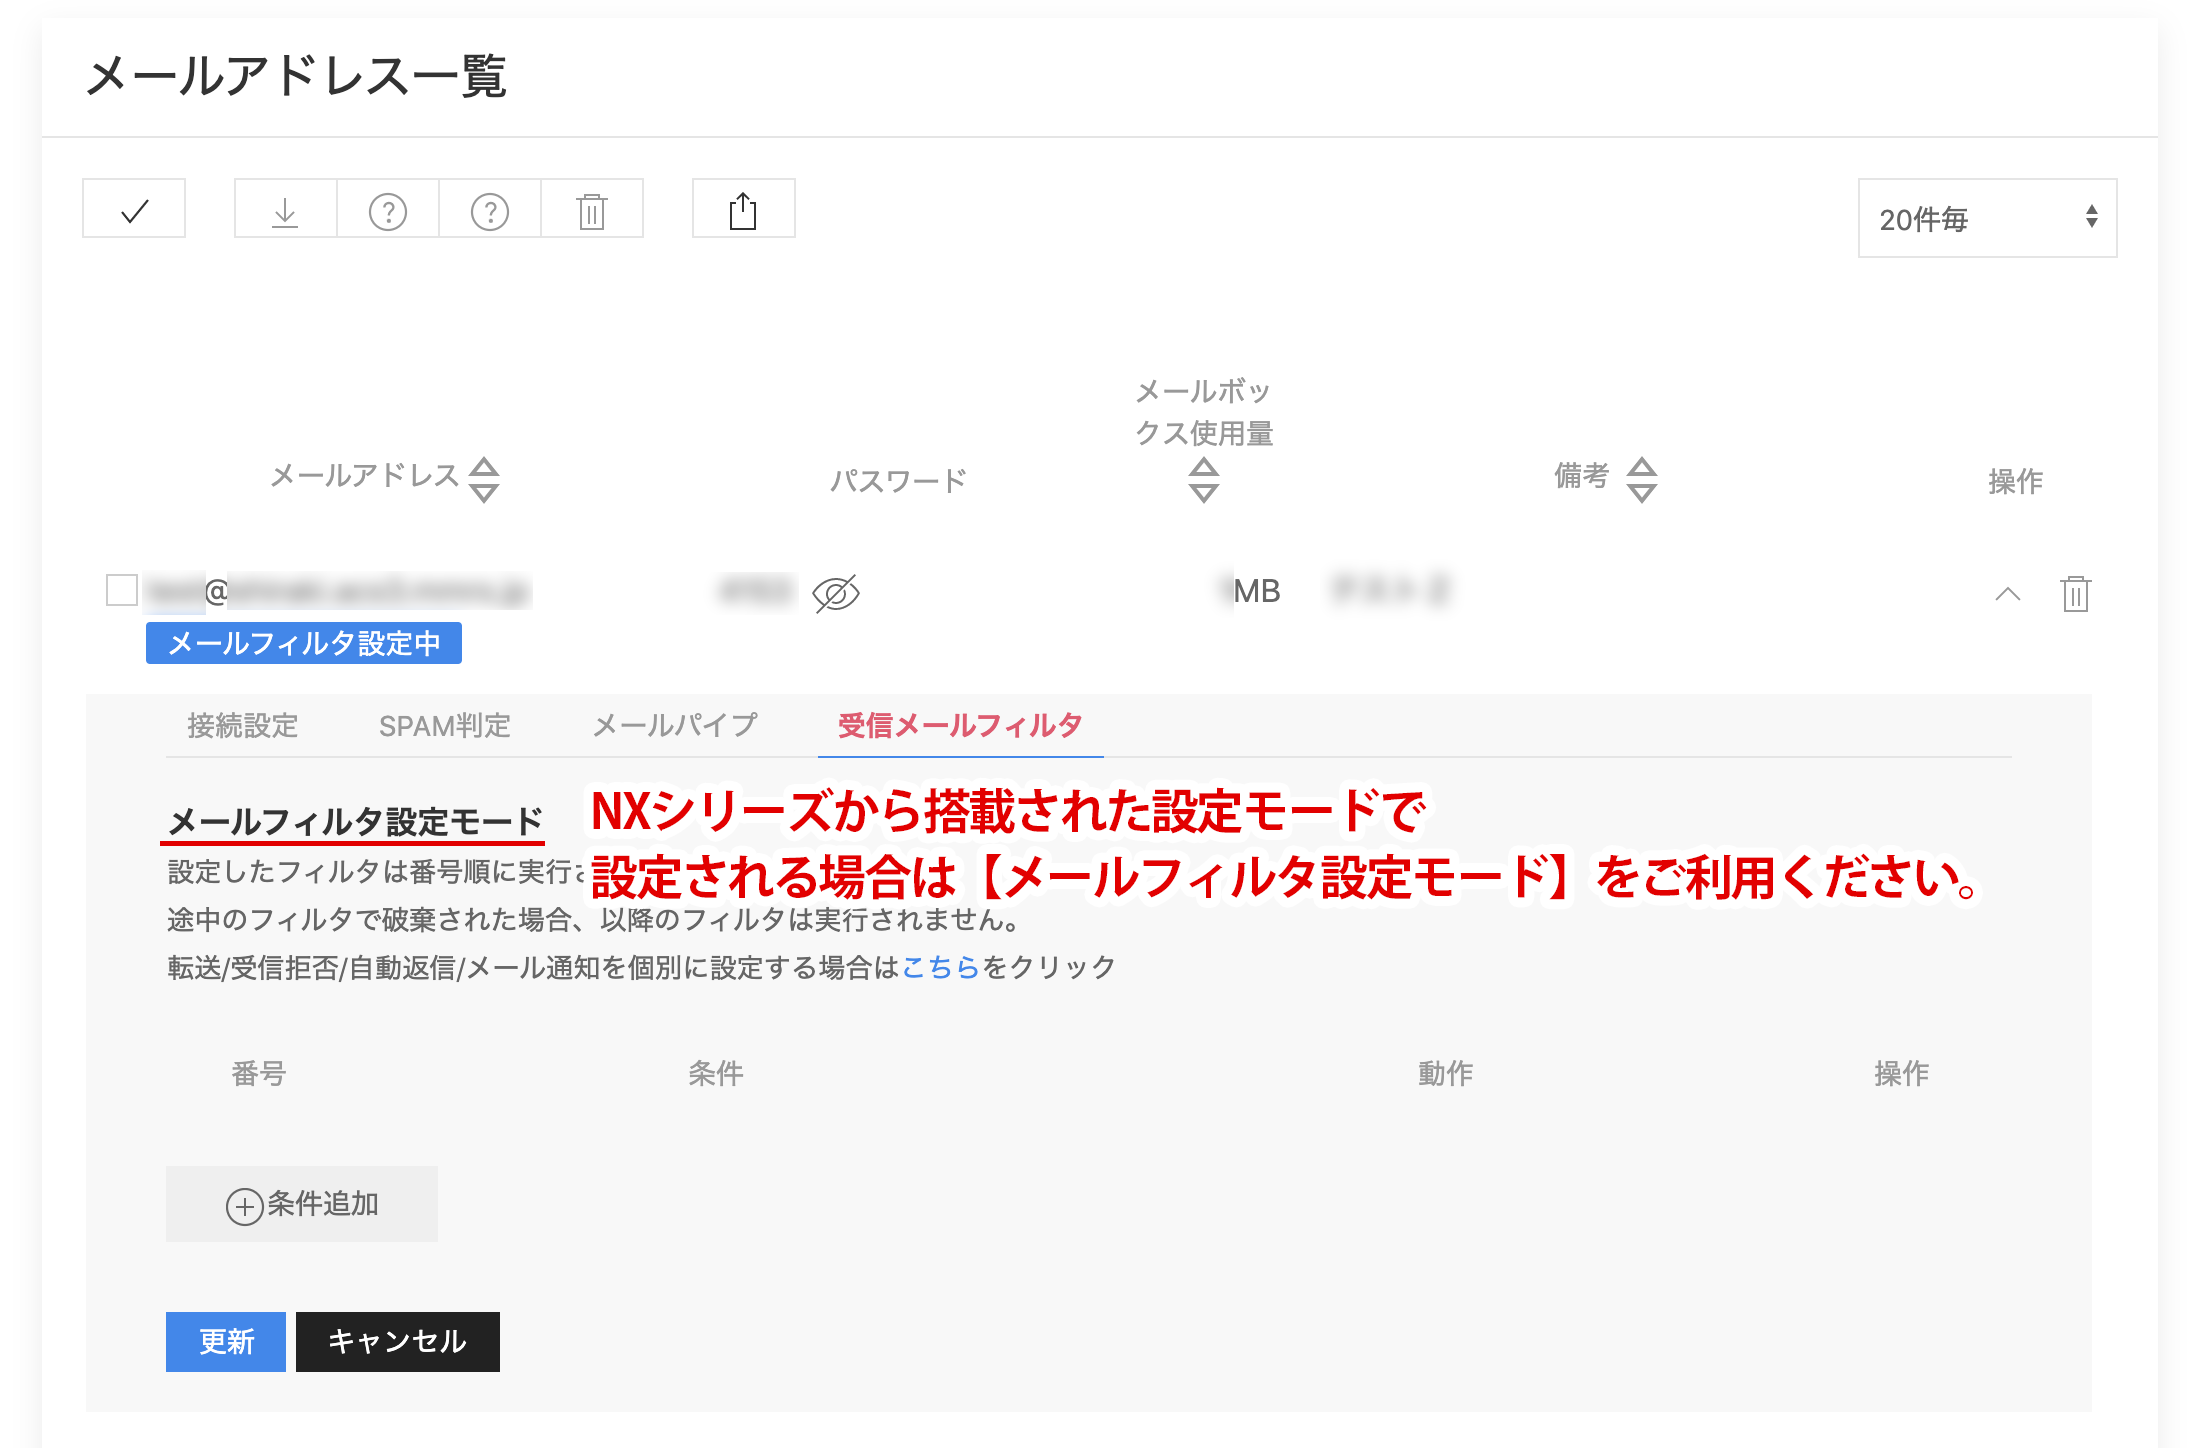Click the select-all checkmark toolbar button
The height and width of the screenshot is (1448, 2210).
click(x=134, y=209)
